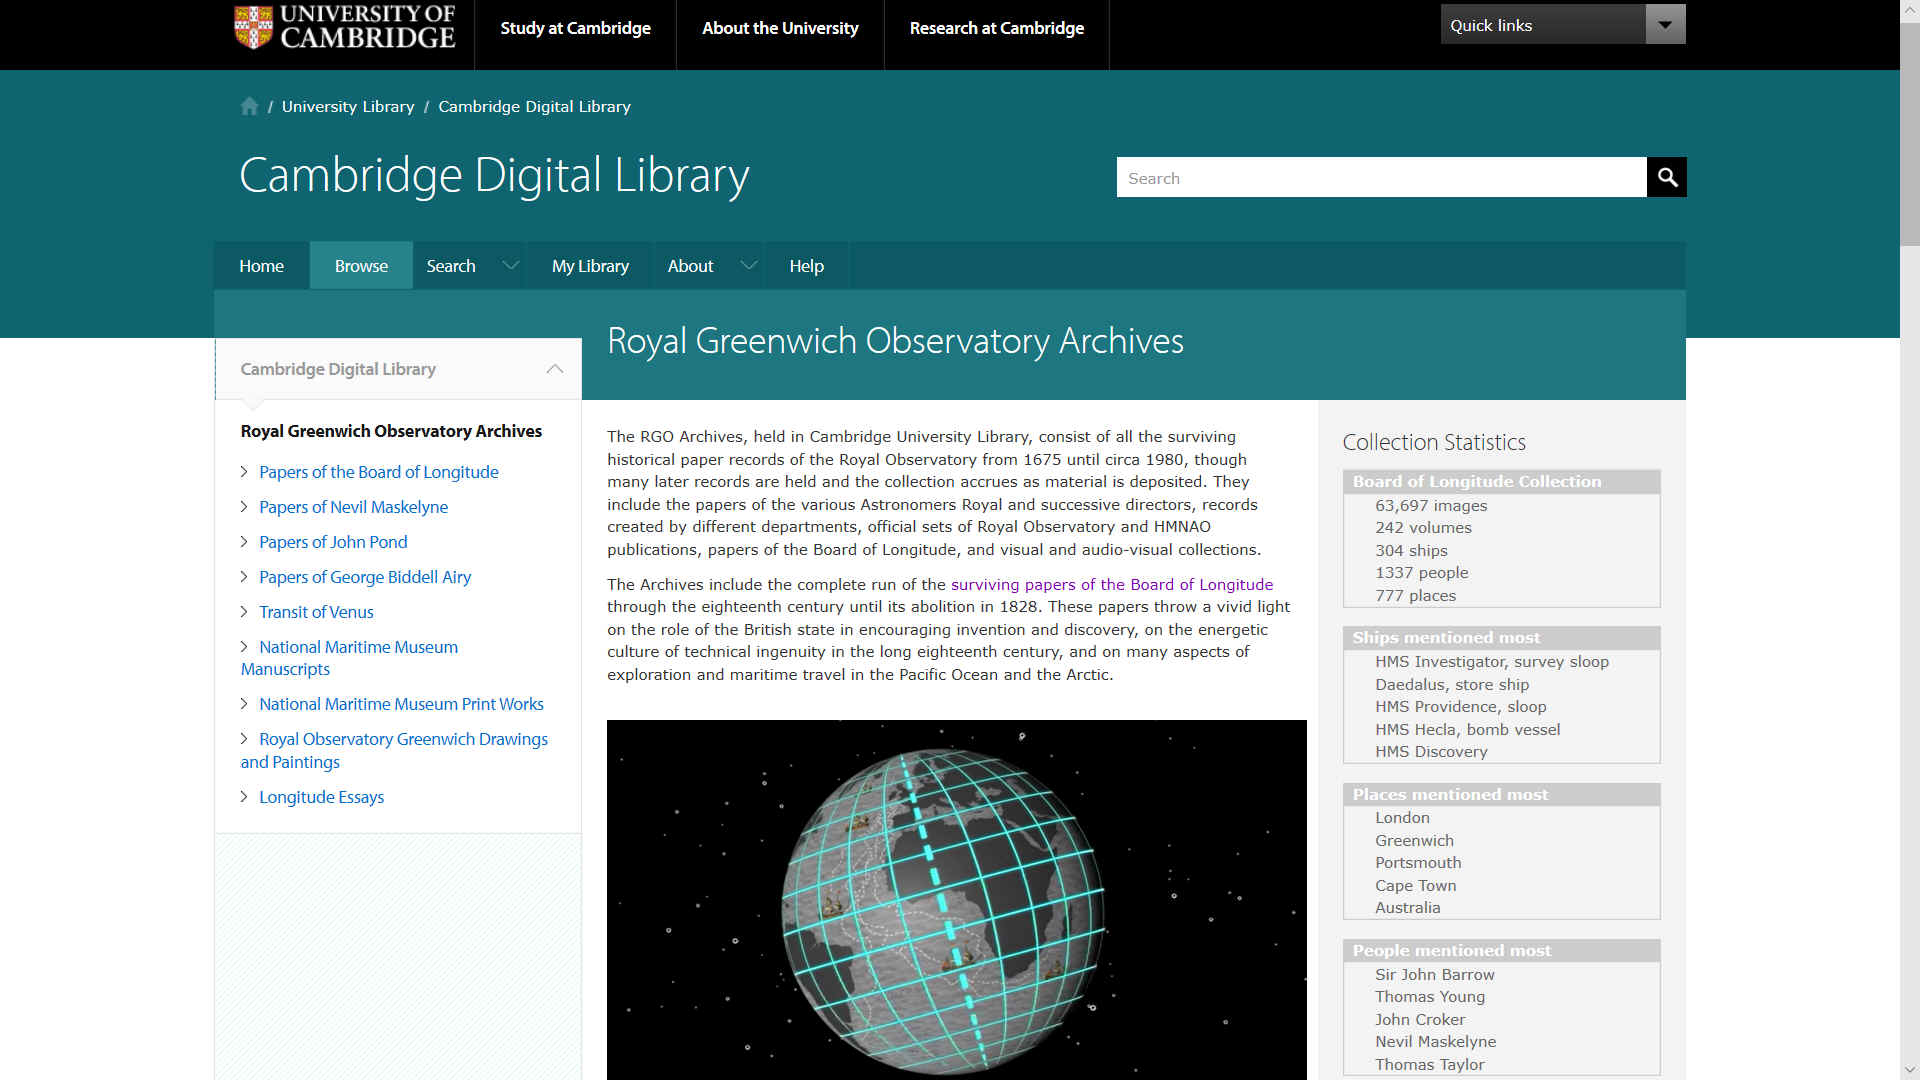Open the About tab
Image resolution: width=1920 pixels, height=1080 pixels.
(690, 265)
